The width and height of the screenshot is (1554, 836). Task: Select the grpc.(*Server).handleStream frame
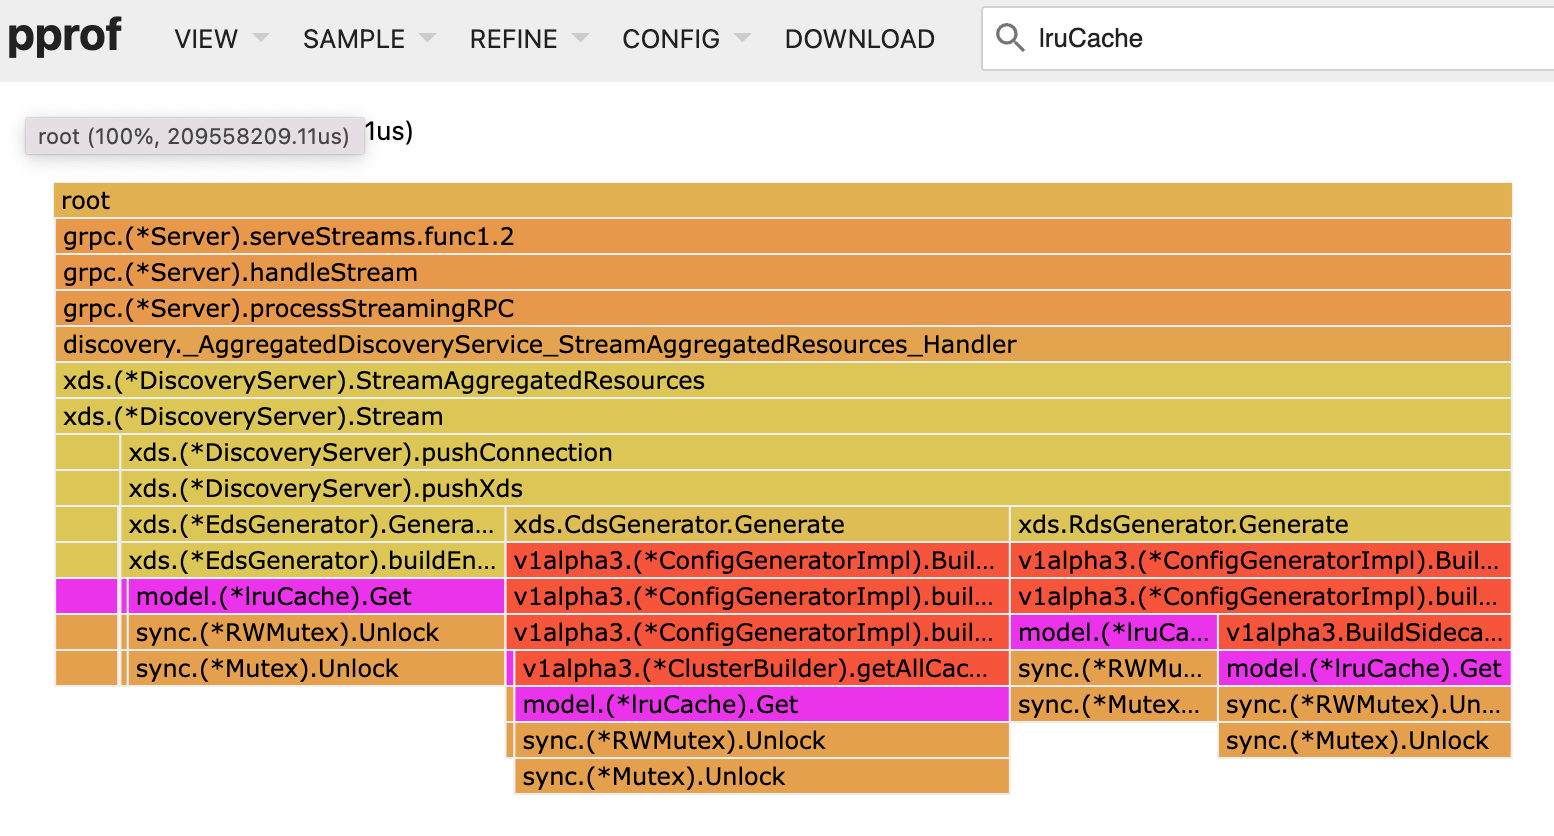(780, 272)
